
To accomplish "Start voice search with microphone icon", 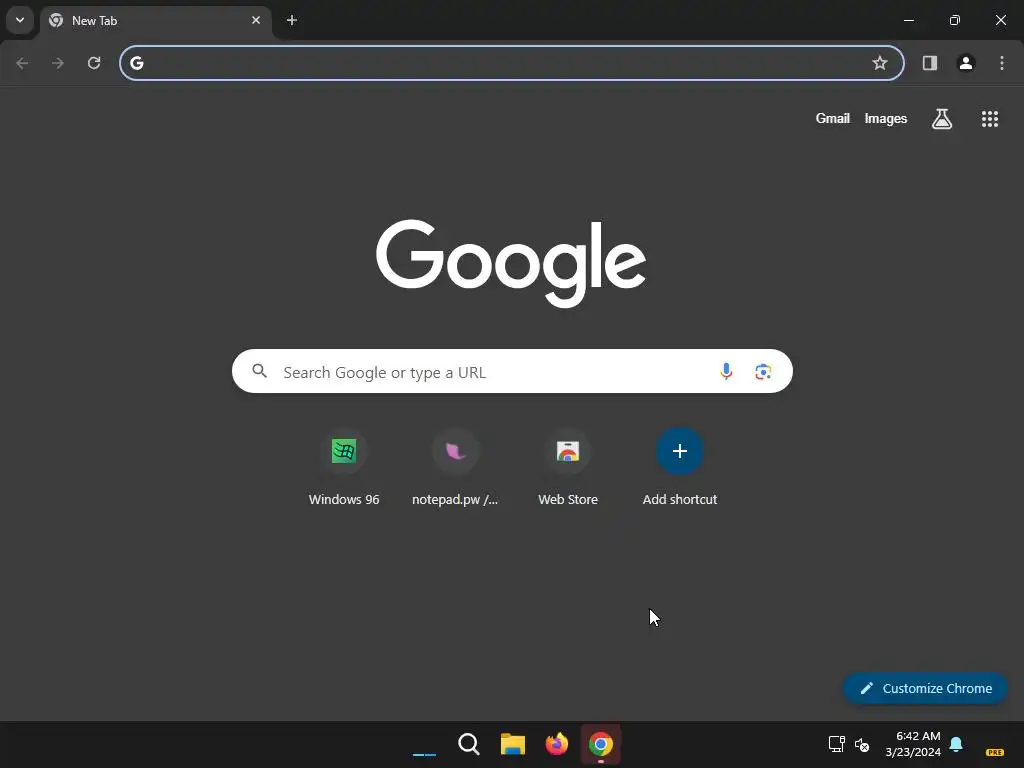I will (x=726, y=372).
